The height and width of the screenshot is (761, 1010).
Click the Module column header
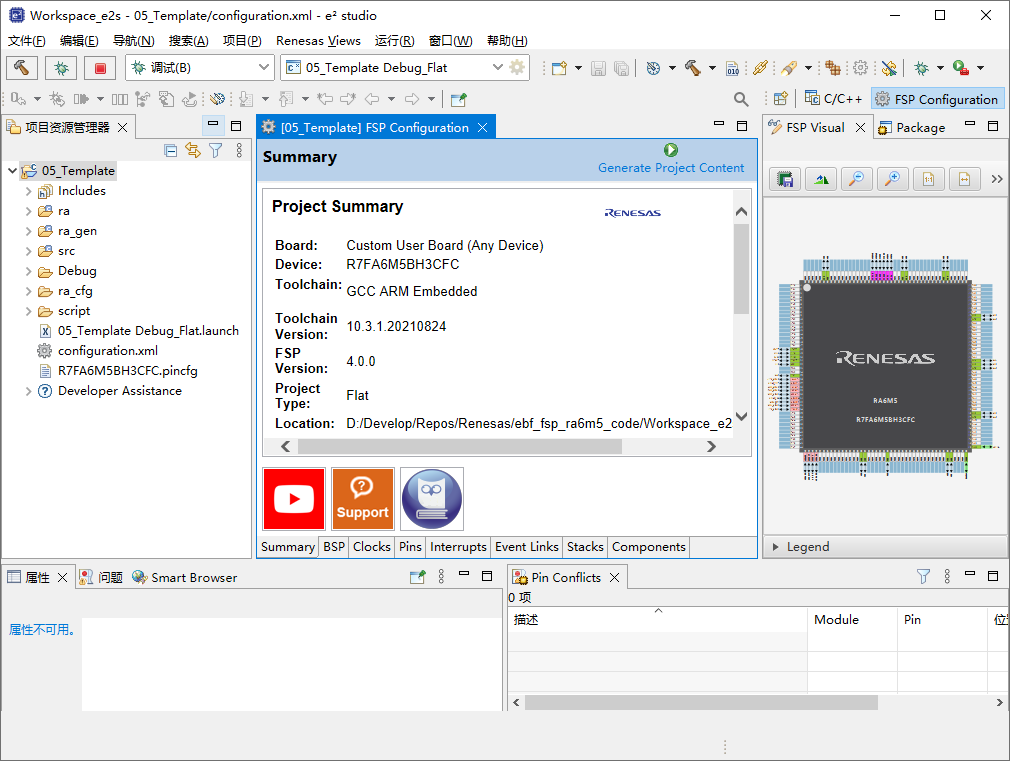[852, 620]
